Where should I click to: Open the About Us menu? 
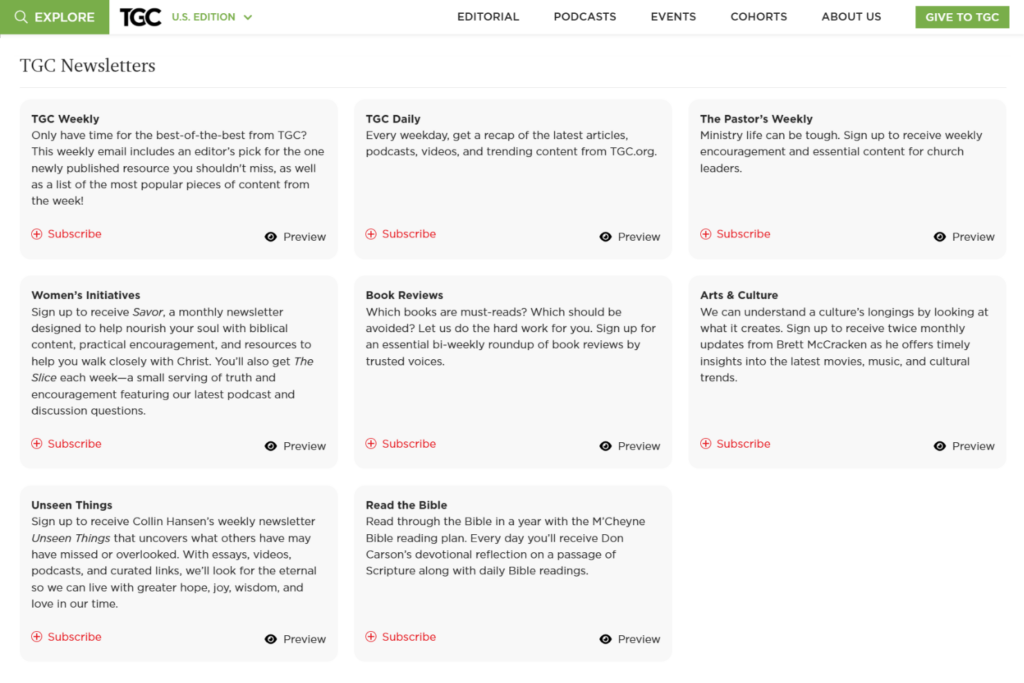(x=851, y=17)
